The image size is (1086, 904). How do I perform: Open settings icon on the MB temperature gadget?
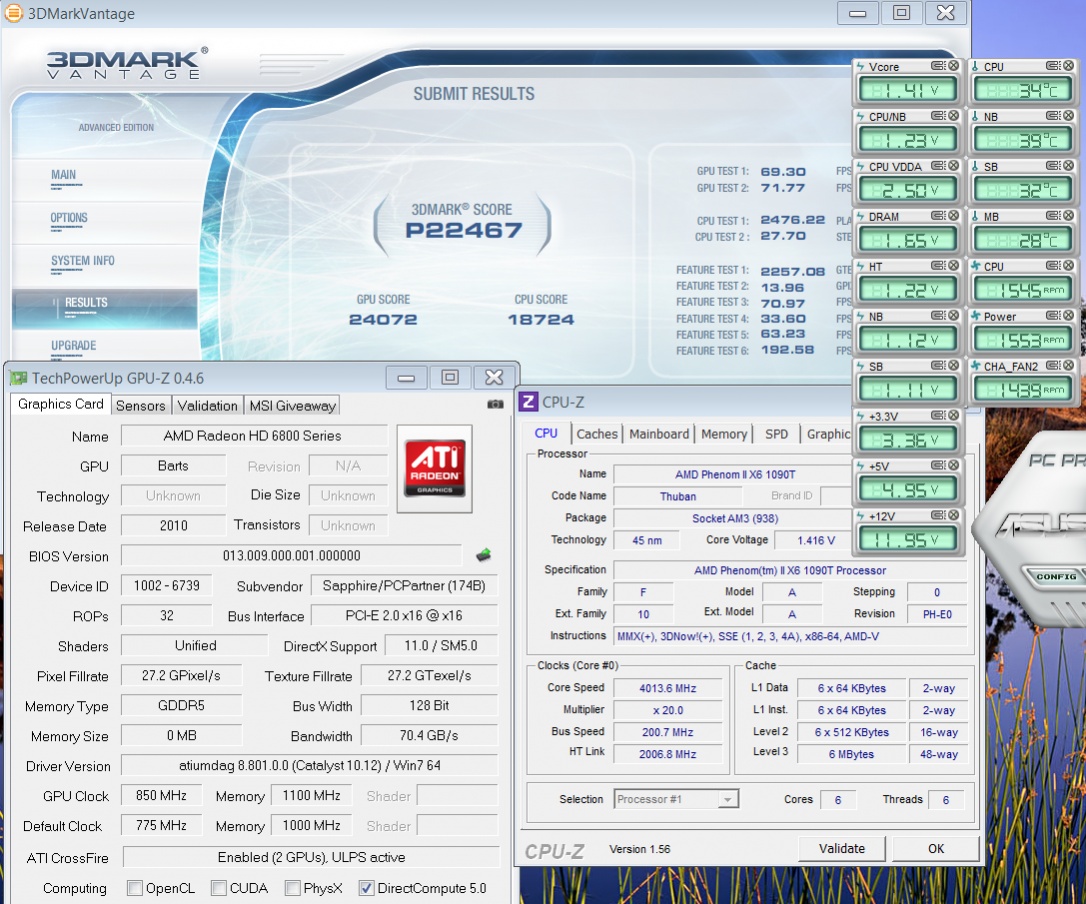pos(1053,215)
